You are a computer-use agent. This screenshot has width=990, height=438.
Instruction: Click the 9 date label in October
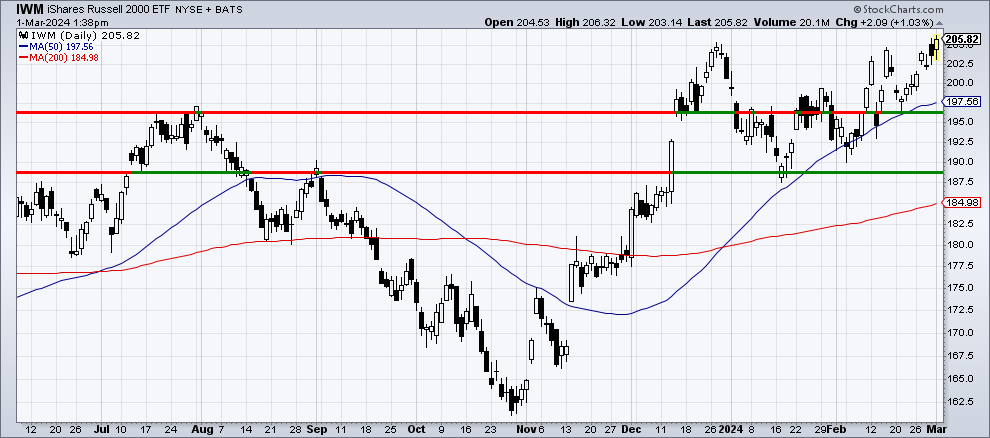(440, 429)
